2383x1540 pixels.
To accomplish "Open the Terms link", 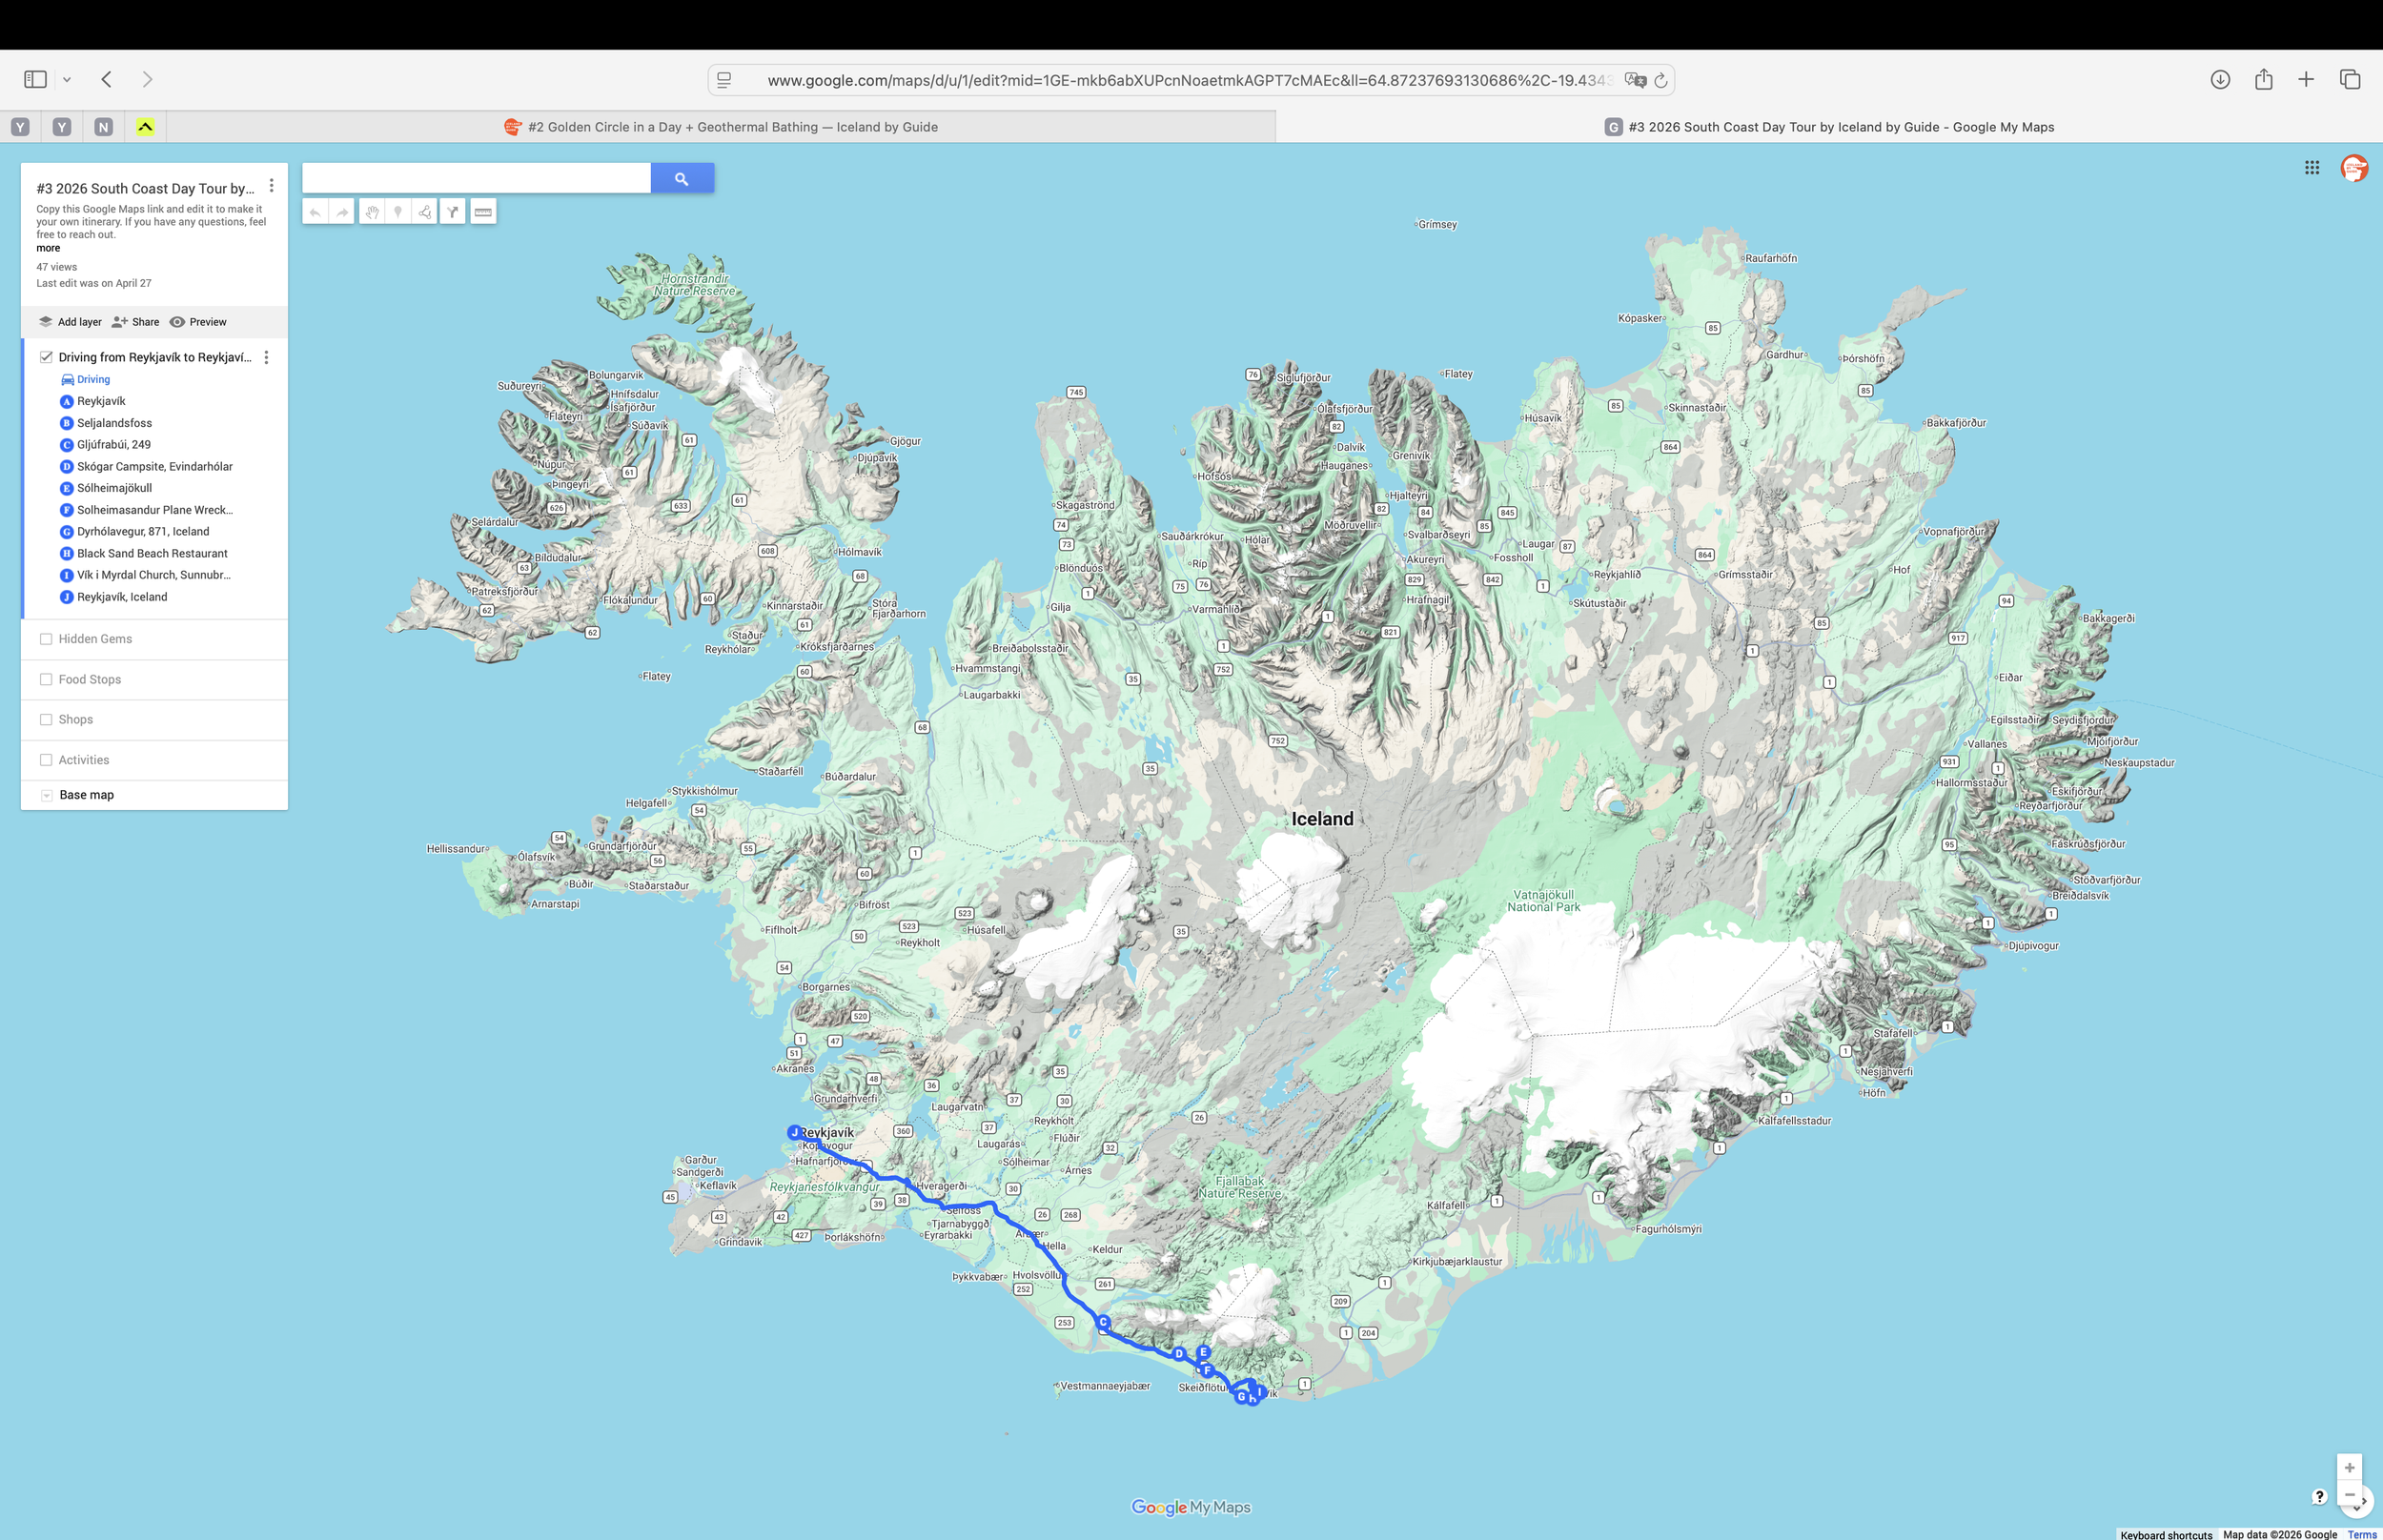I will pos(2362,1534).
